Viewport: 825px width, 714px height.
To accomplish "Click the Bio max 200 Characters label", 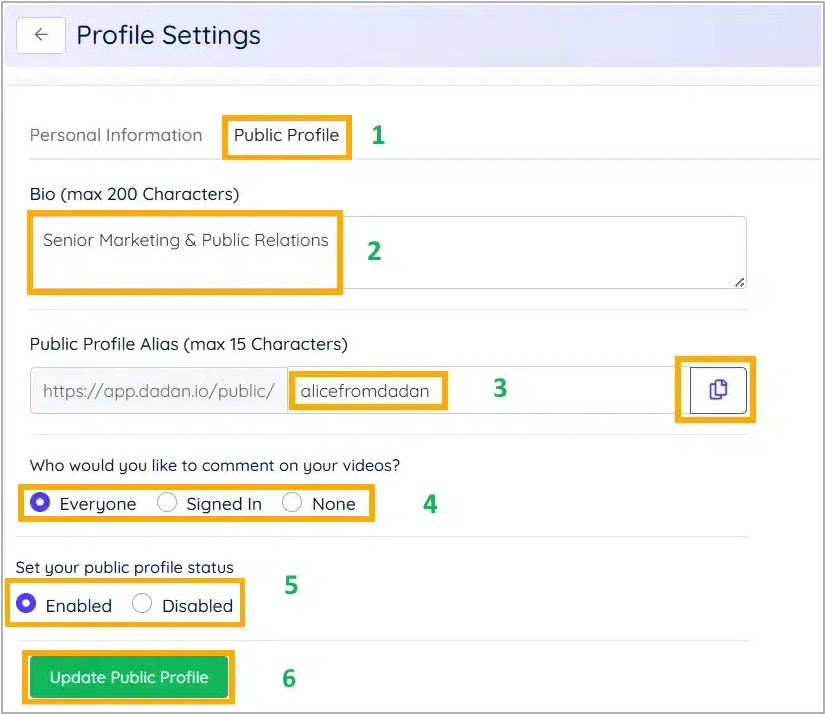I will point(134,193).
